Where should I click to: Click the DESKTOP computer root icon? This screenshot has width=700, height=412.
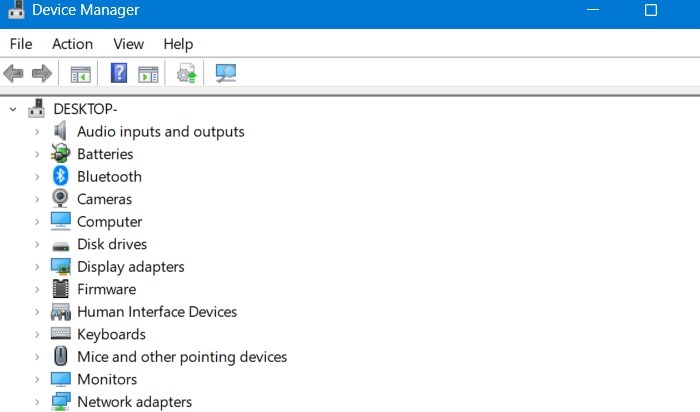tap(36, 108)
